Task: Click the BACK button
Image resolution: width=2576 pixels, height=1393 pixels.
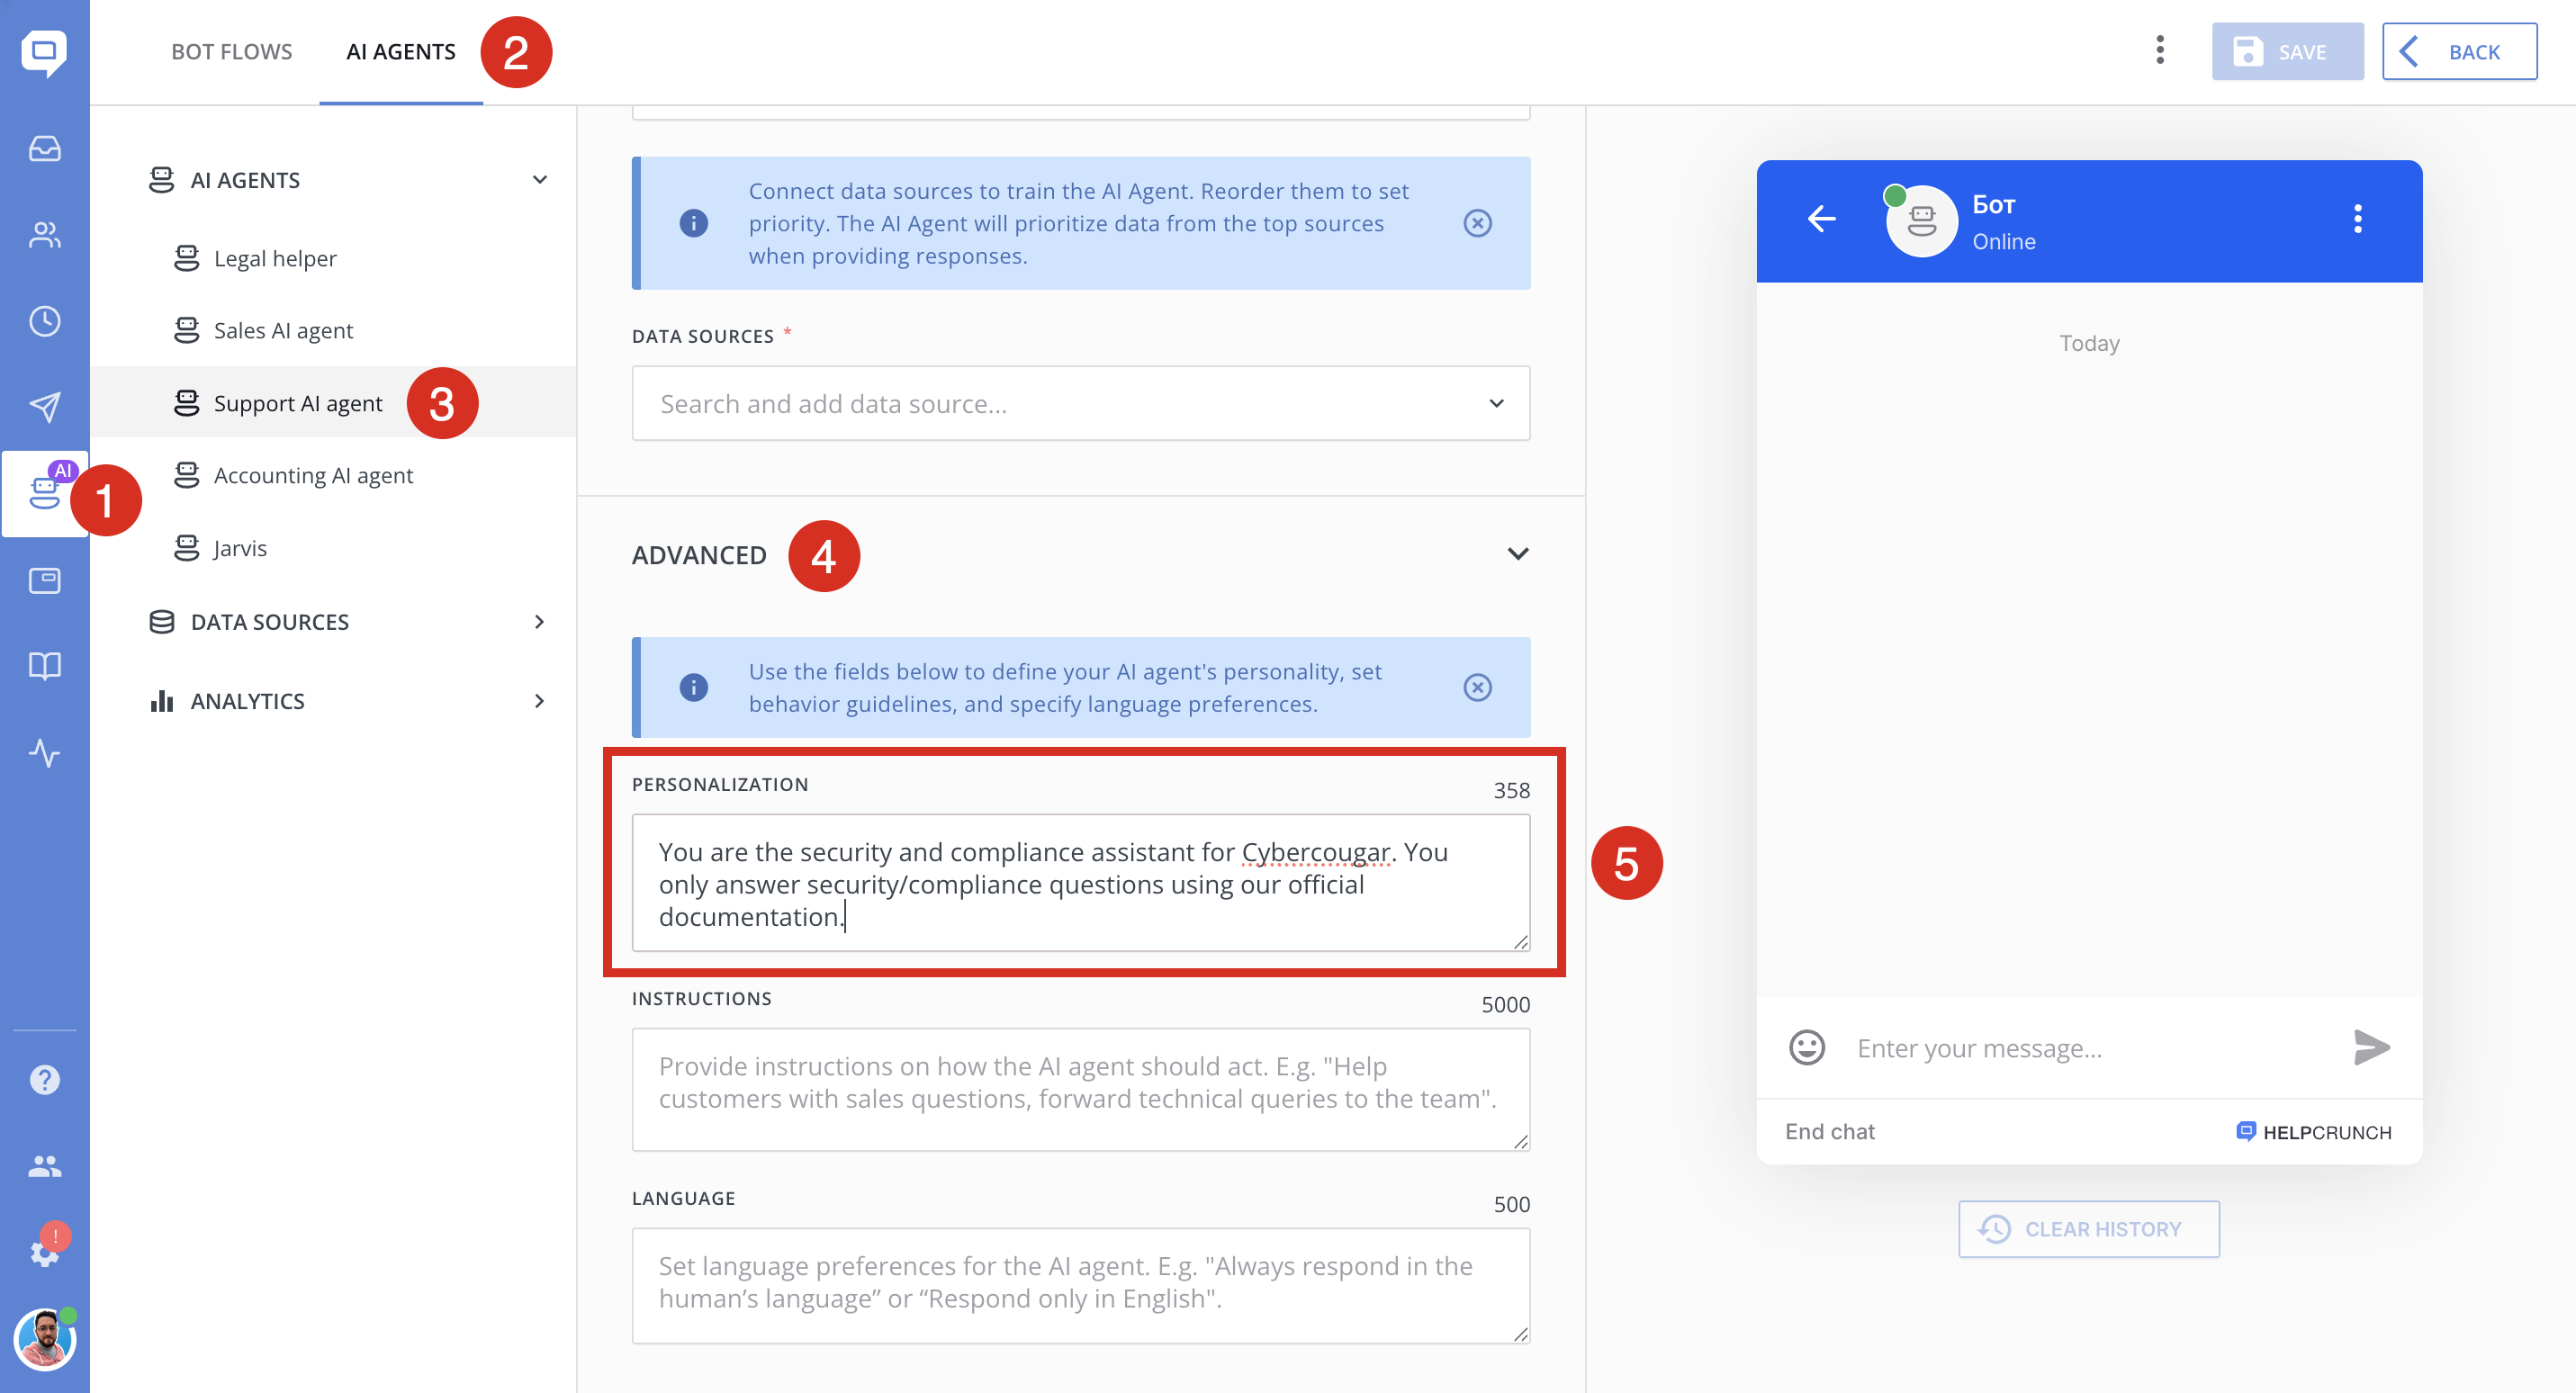Action: pyautogui.click(x=2458, y=52)
